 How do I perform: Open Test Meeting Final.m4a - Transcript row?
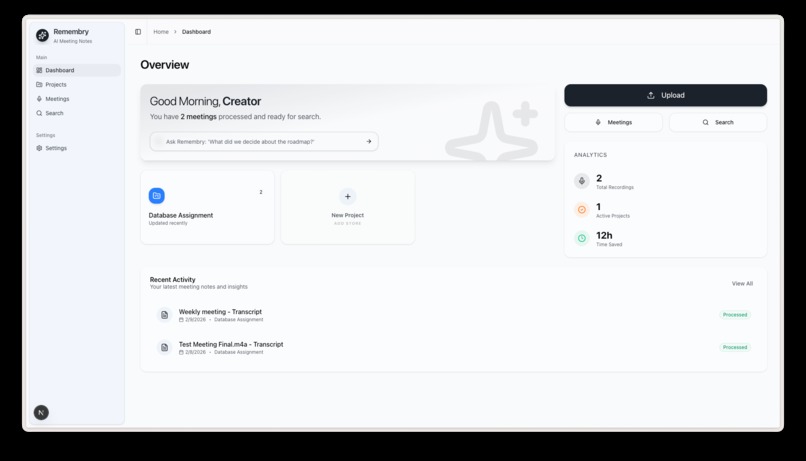[x=453, y=348]
